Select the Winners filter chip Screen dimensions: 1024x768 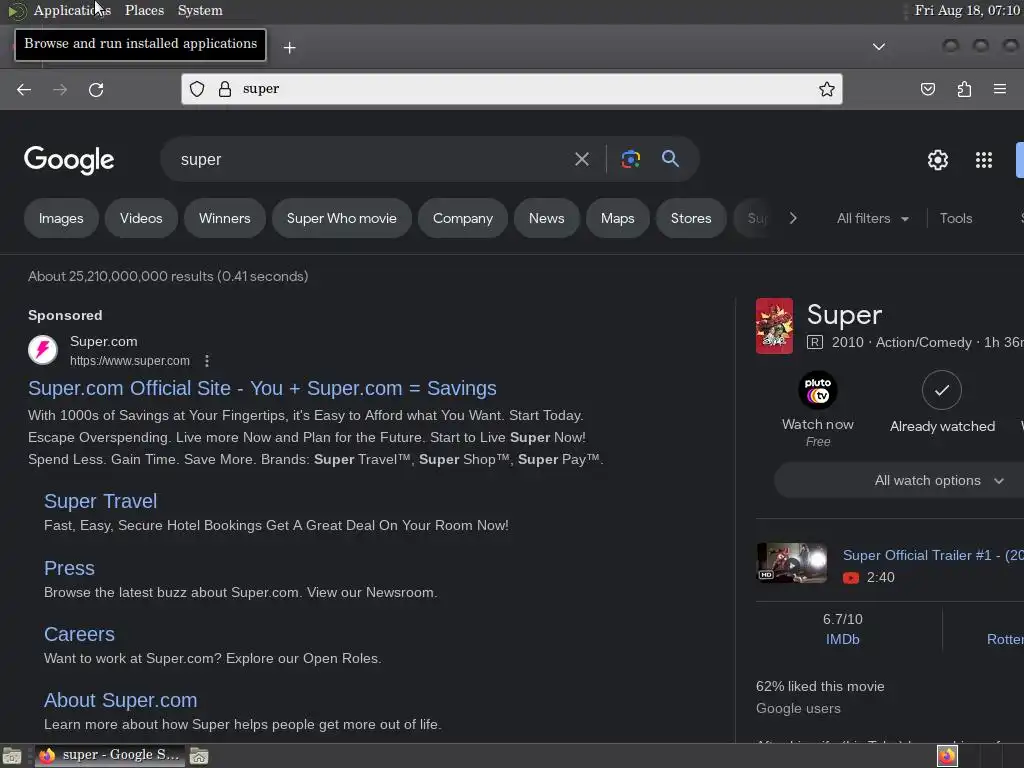225,218
